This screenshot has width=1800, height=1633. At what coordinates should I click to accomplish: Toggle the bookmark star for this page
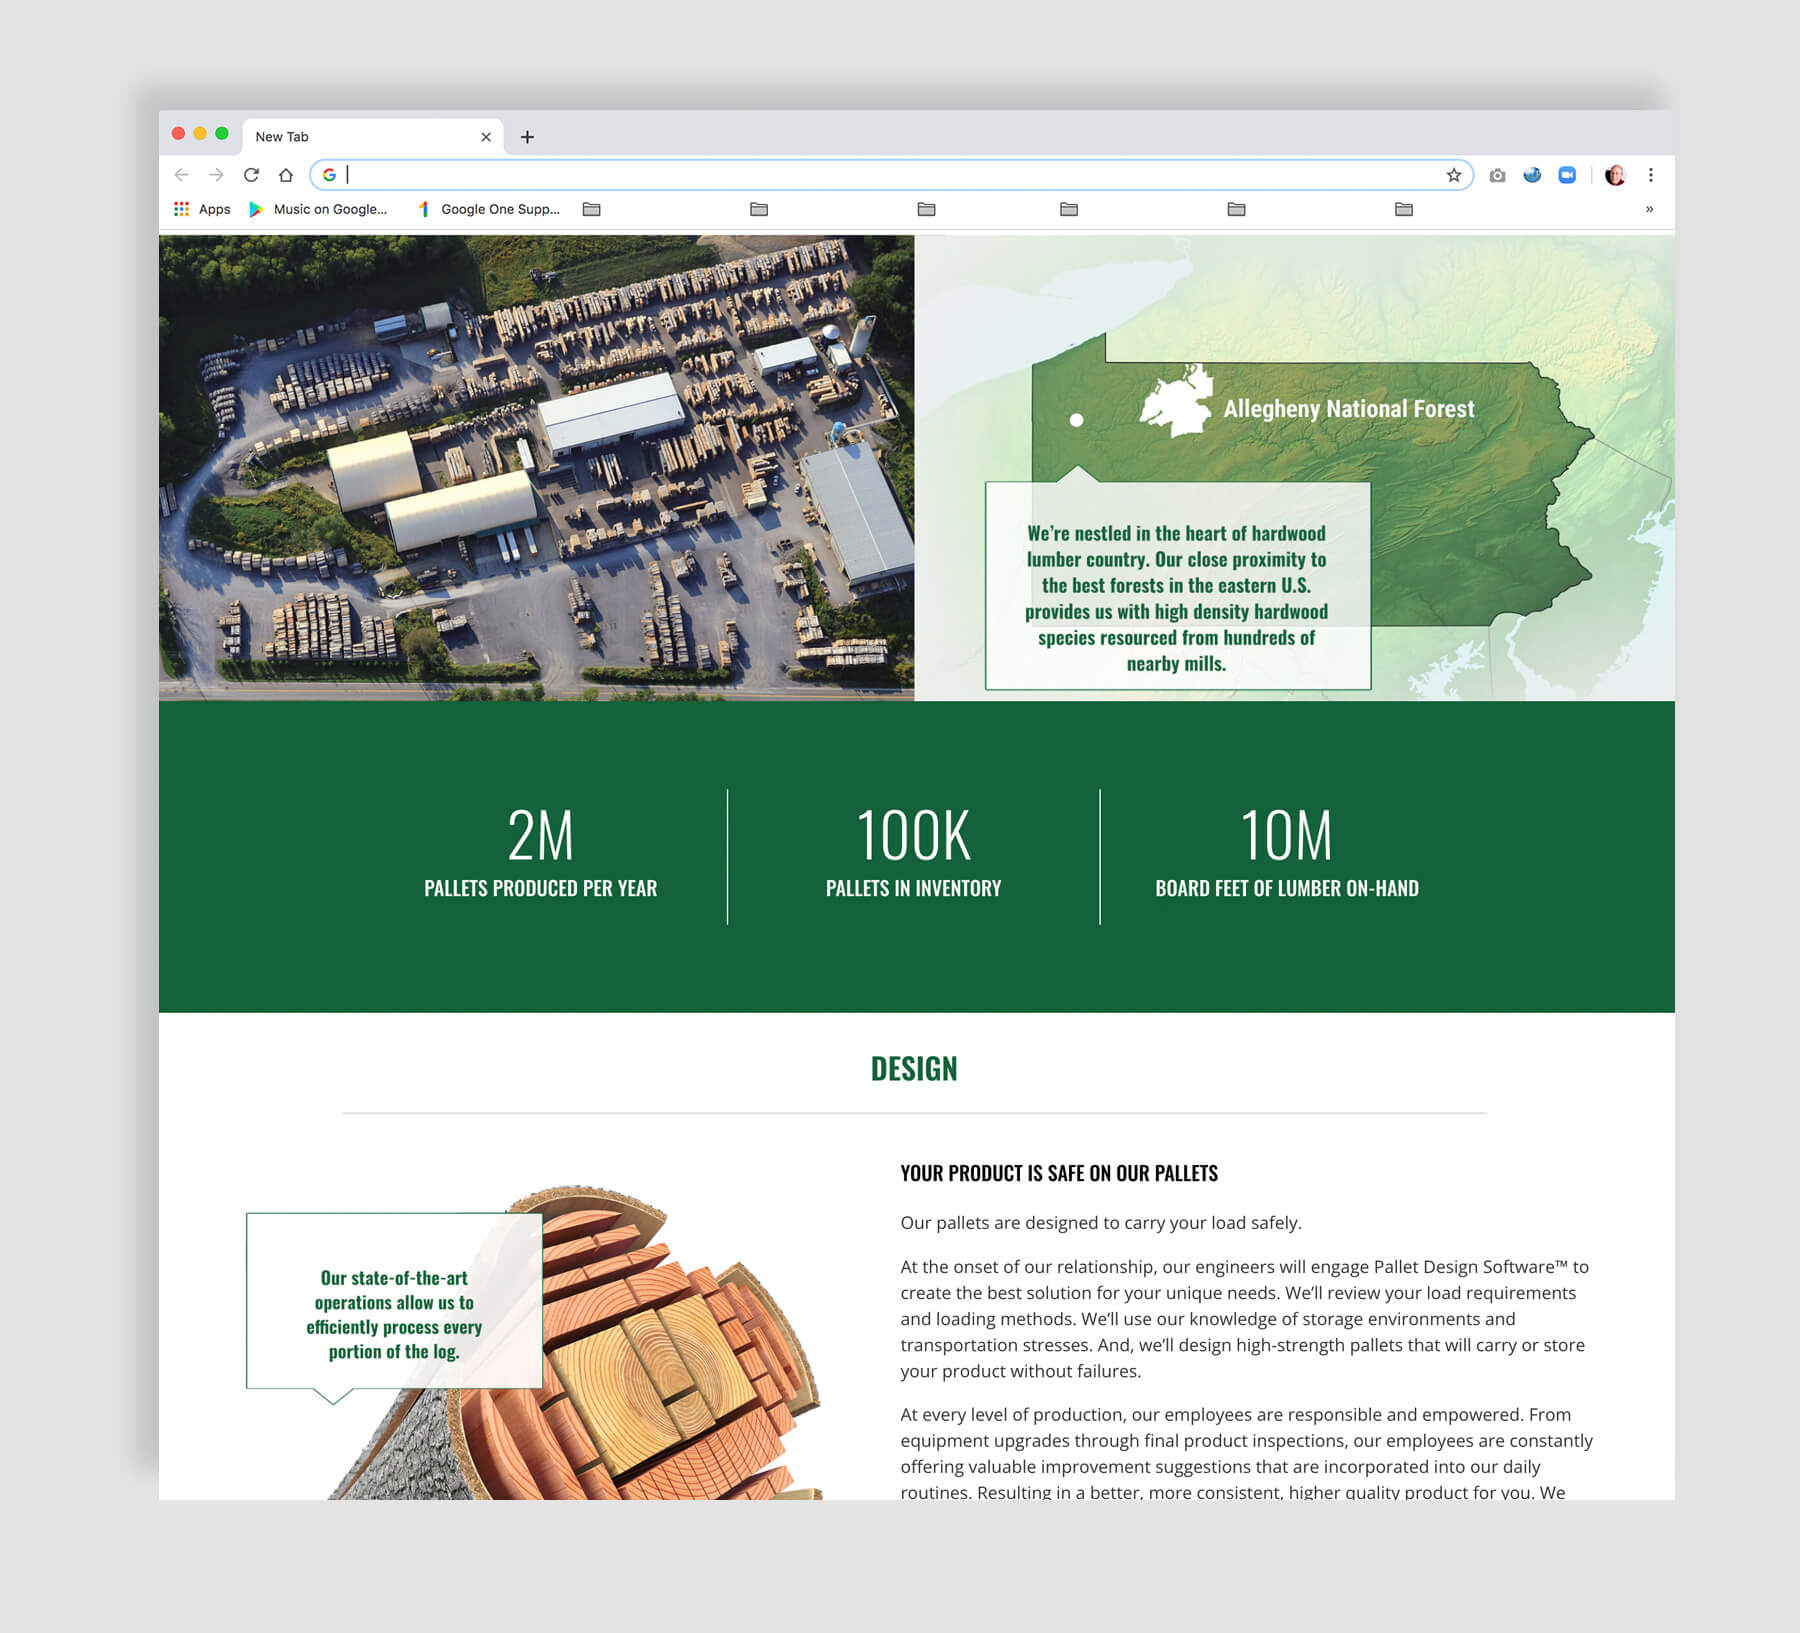coord(1452,175)
